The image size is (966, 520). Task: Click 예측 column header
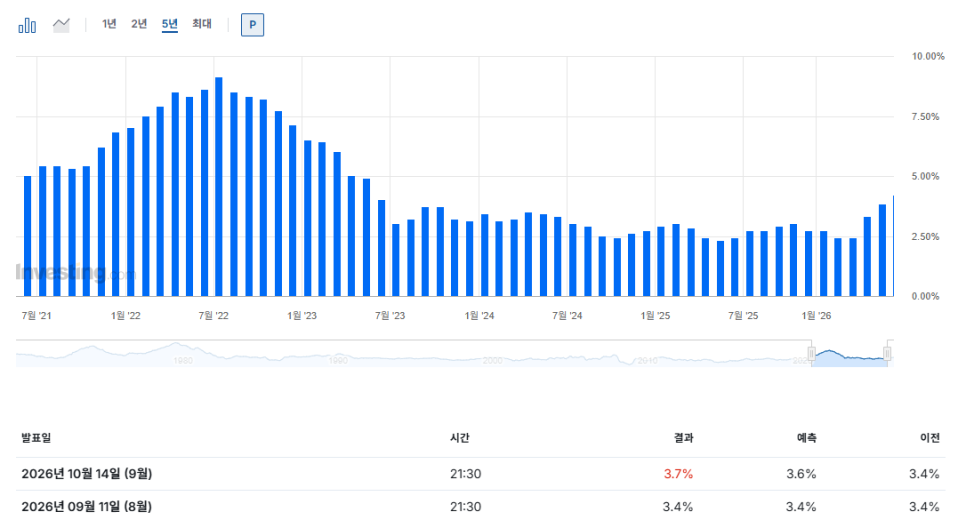pos(806,438)
